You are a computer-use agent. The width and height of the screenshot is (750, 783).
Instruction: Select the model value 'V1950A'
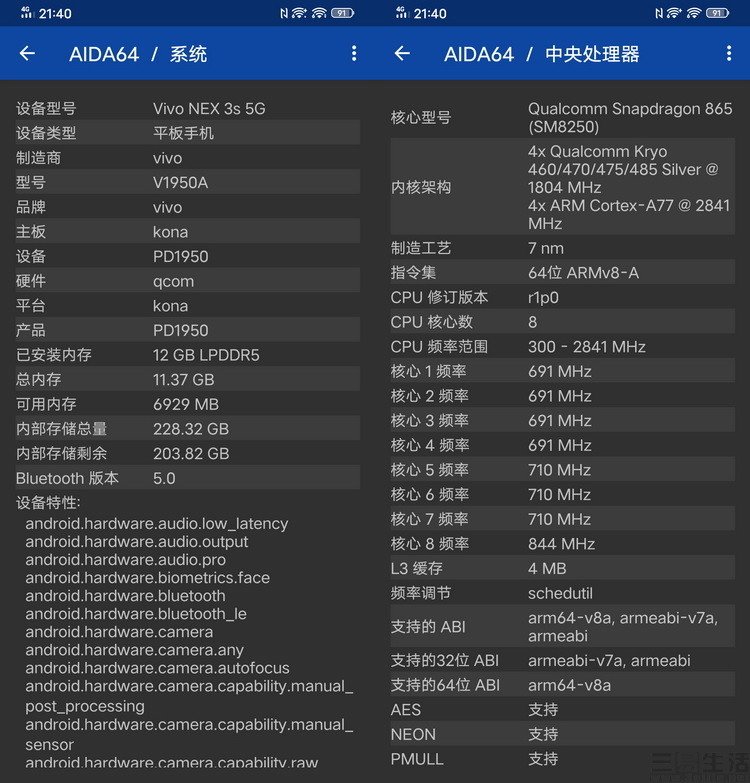click(x=180, y=182)
